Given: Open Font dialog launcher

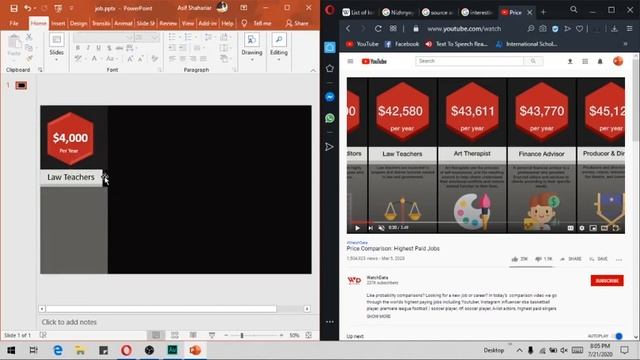Looking at the screenshot, I should [x=160, y=70].
